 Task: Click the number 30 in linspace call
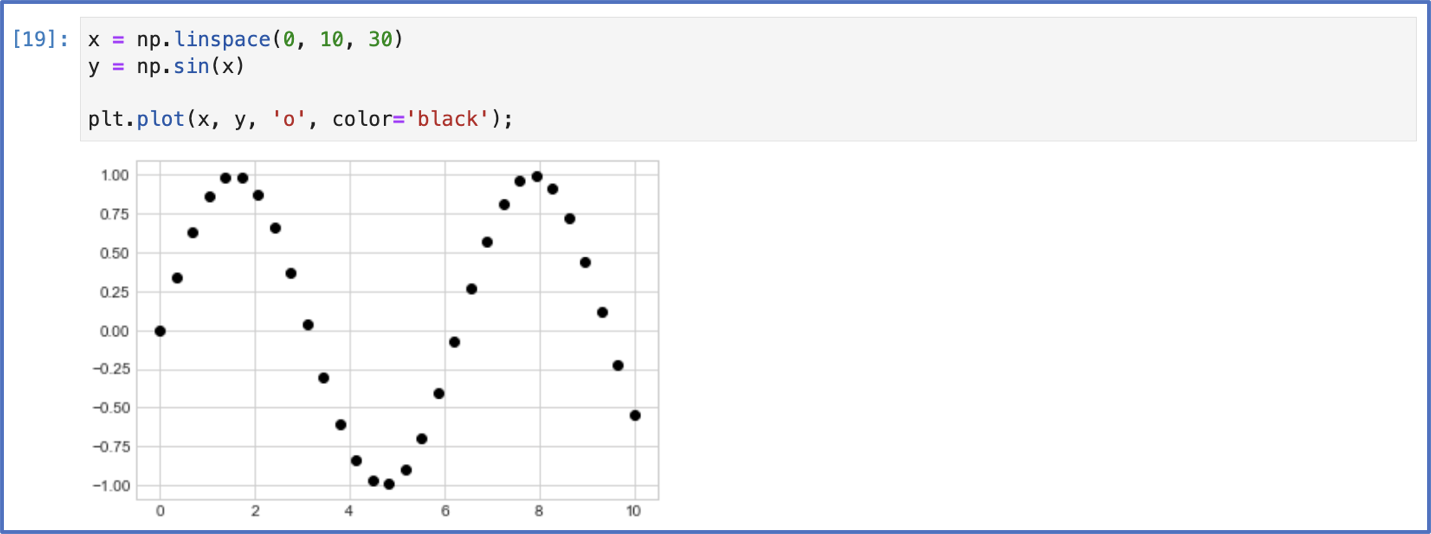coord(379,40)
